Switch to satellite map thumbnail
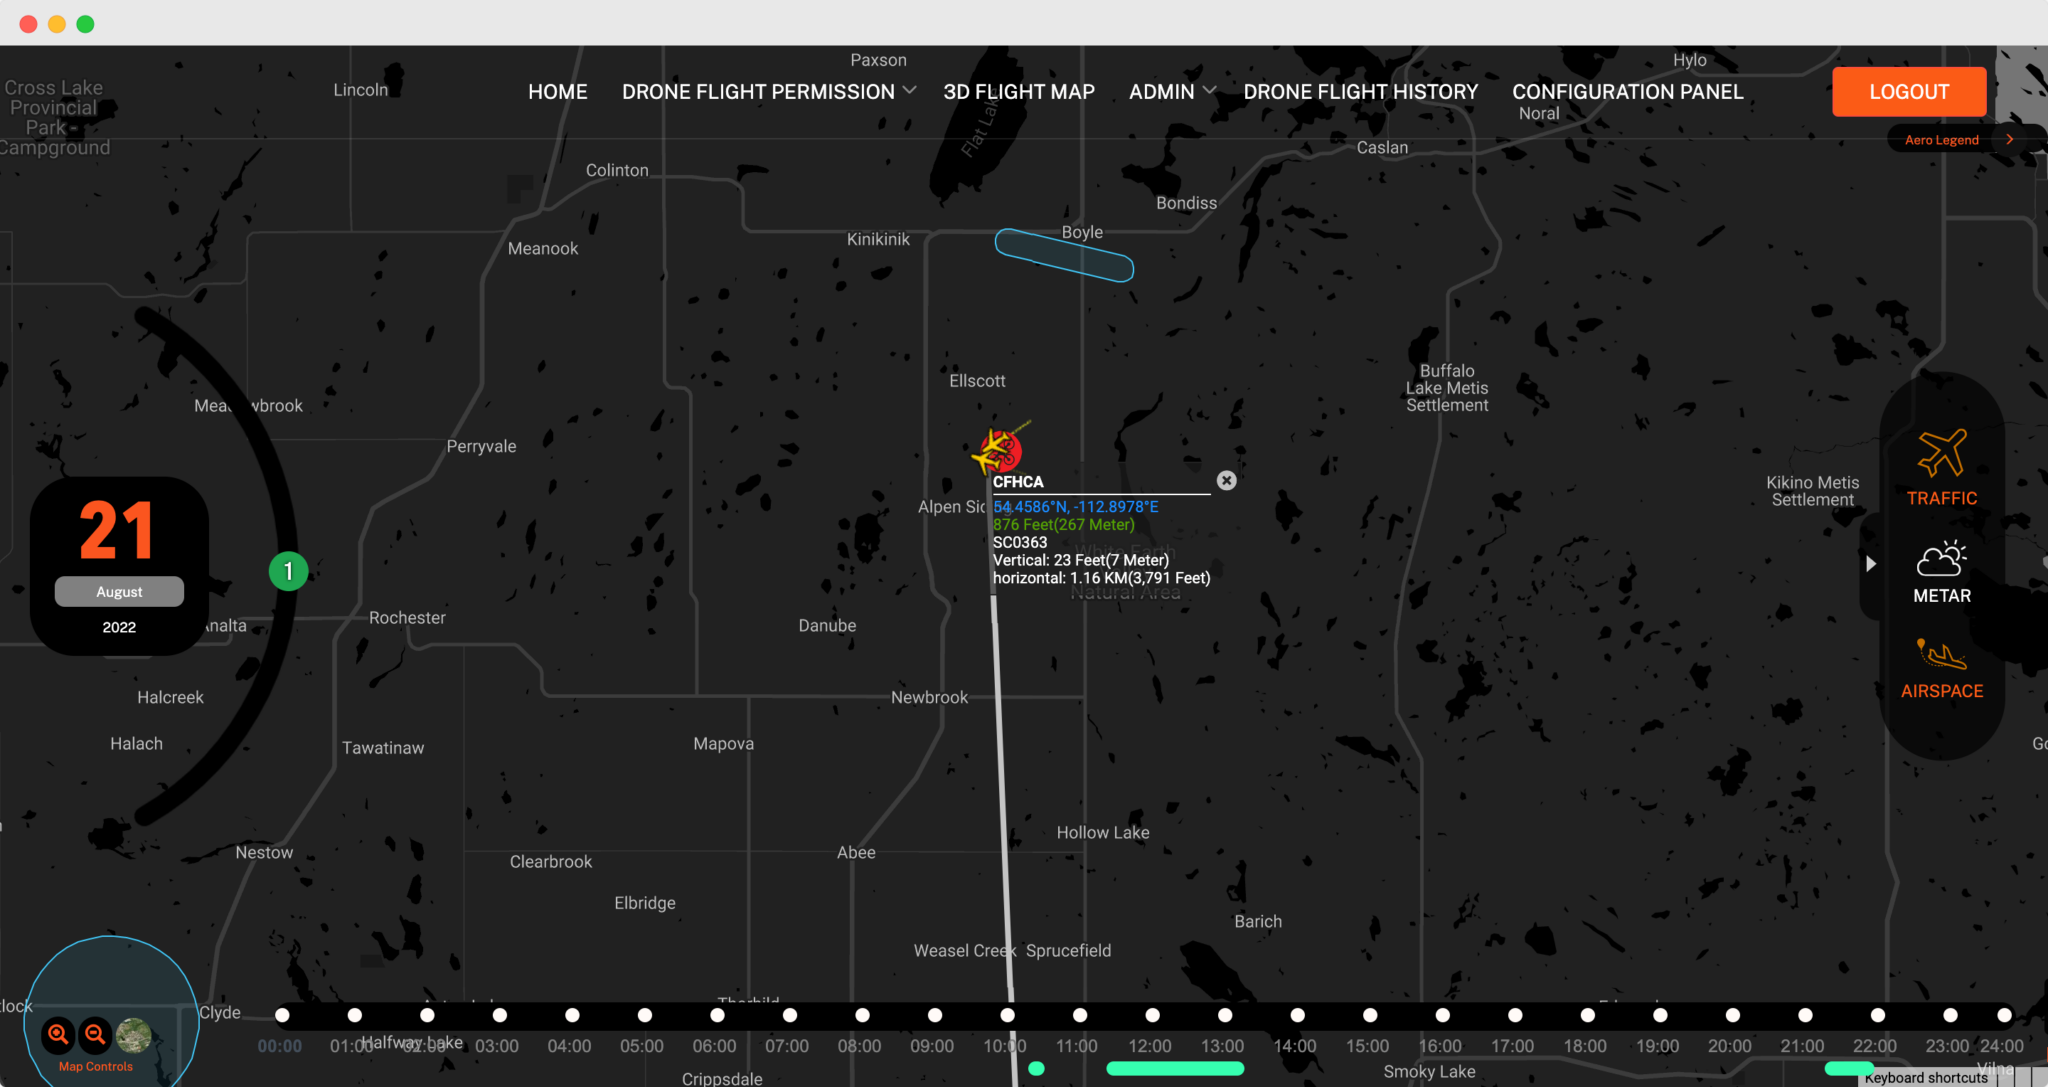Image resolution: width=2048 pixels, height=1087 pixels. tap(133, 1035)
